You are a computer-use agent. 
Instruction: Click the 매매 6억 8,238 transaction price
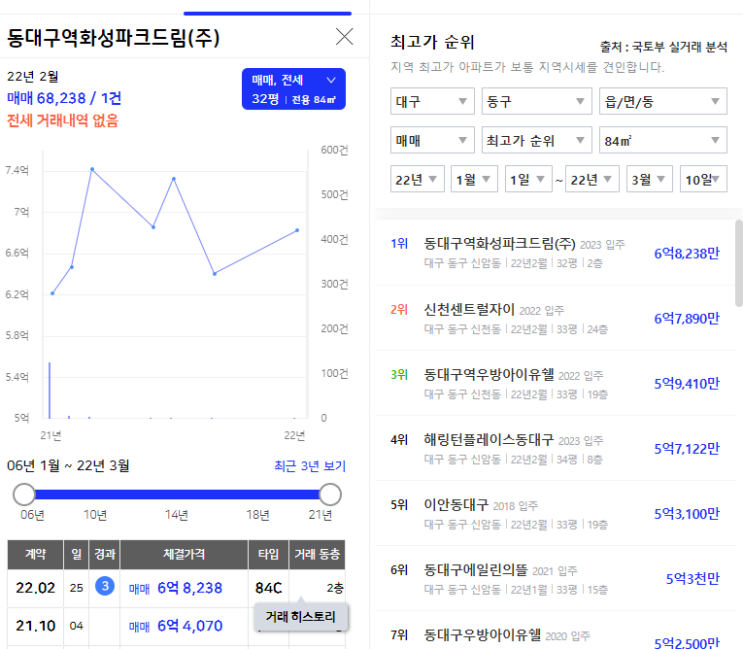click(175, 588)
